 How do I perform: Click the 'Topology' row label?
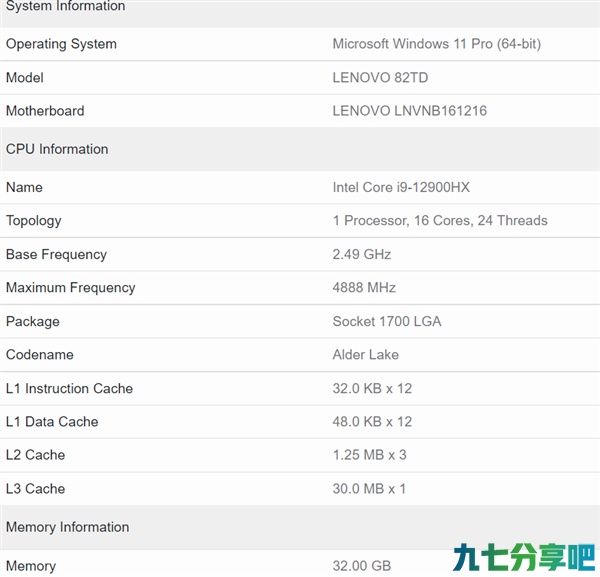click(x=34, y=221)
